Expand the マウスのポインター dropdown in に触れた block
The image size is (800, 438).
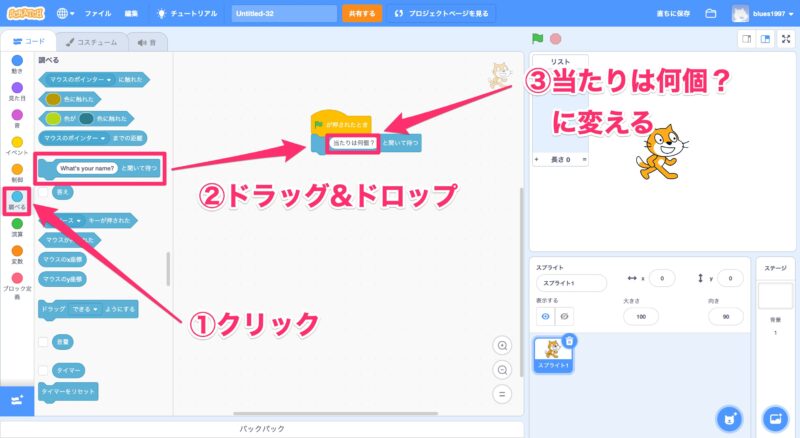(111, 78)
